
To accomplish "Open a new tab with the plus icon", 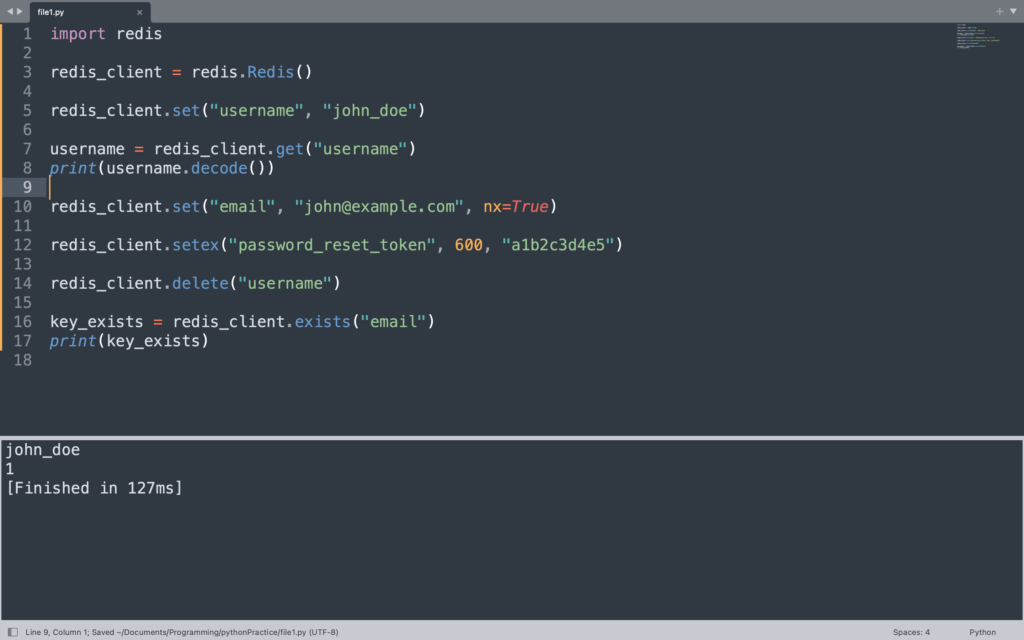I will (x=999, y=11).
